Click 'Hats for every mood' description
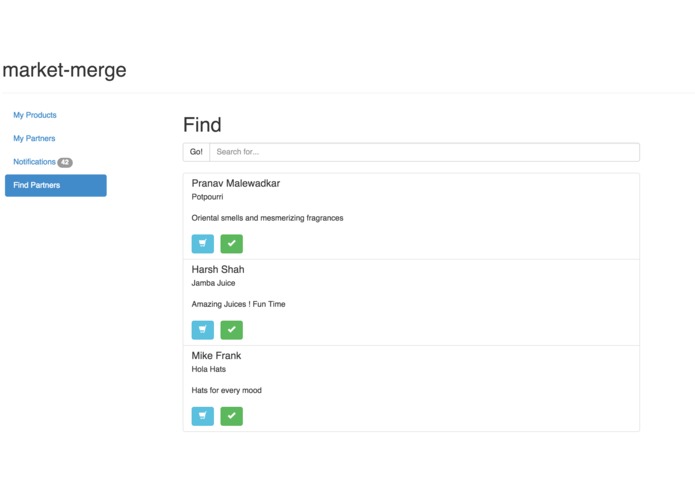The width and height of the screenshot is (695, 494). [226, 390]
